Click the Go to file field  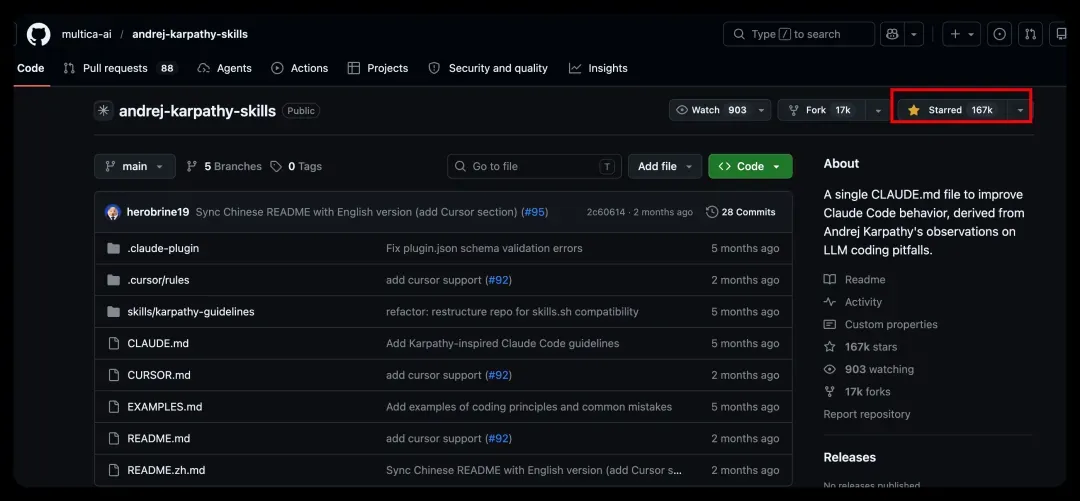(534, 166)
